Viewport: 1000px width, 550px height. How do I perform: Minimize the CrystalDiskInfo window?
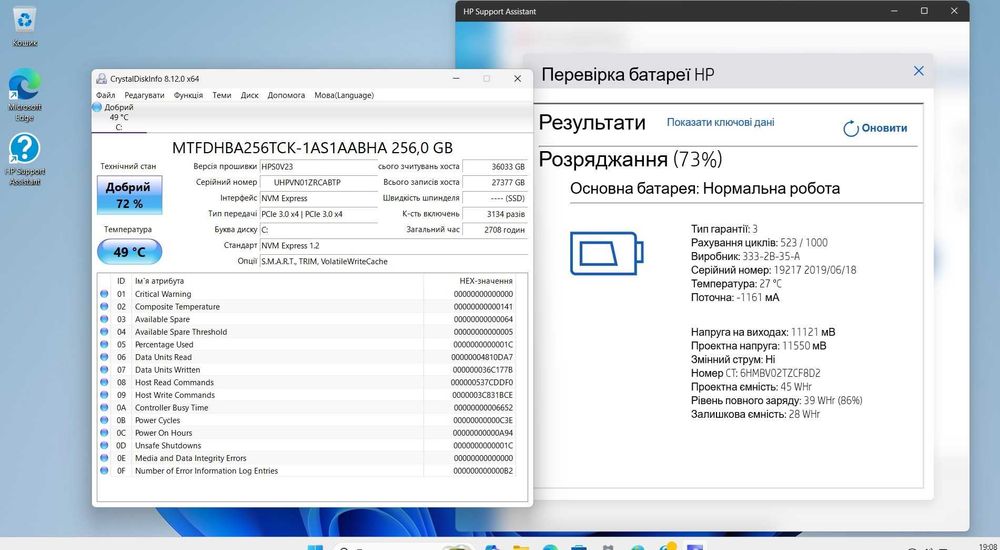click(457, 78)
